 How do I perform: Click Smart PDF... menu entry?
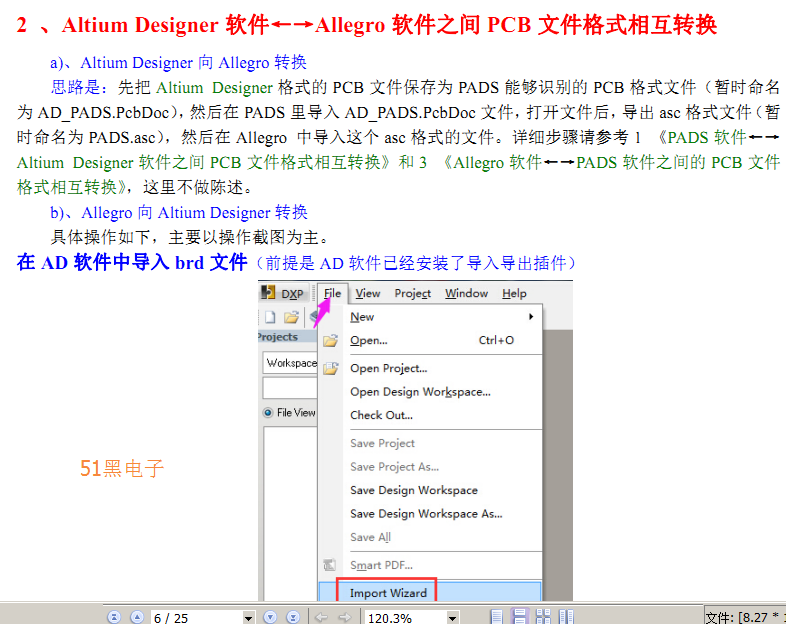[430, 565]
